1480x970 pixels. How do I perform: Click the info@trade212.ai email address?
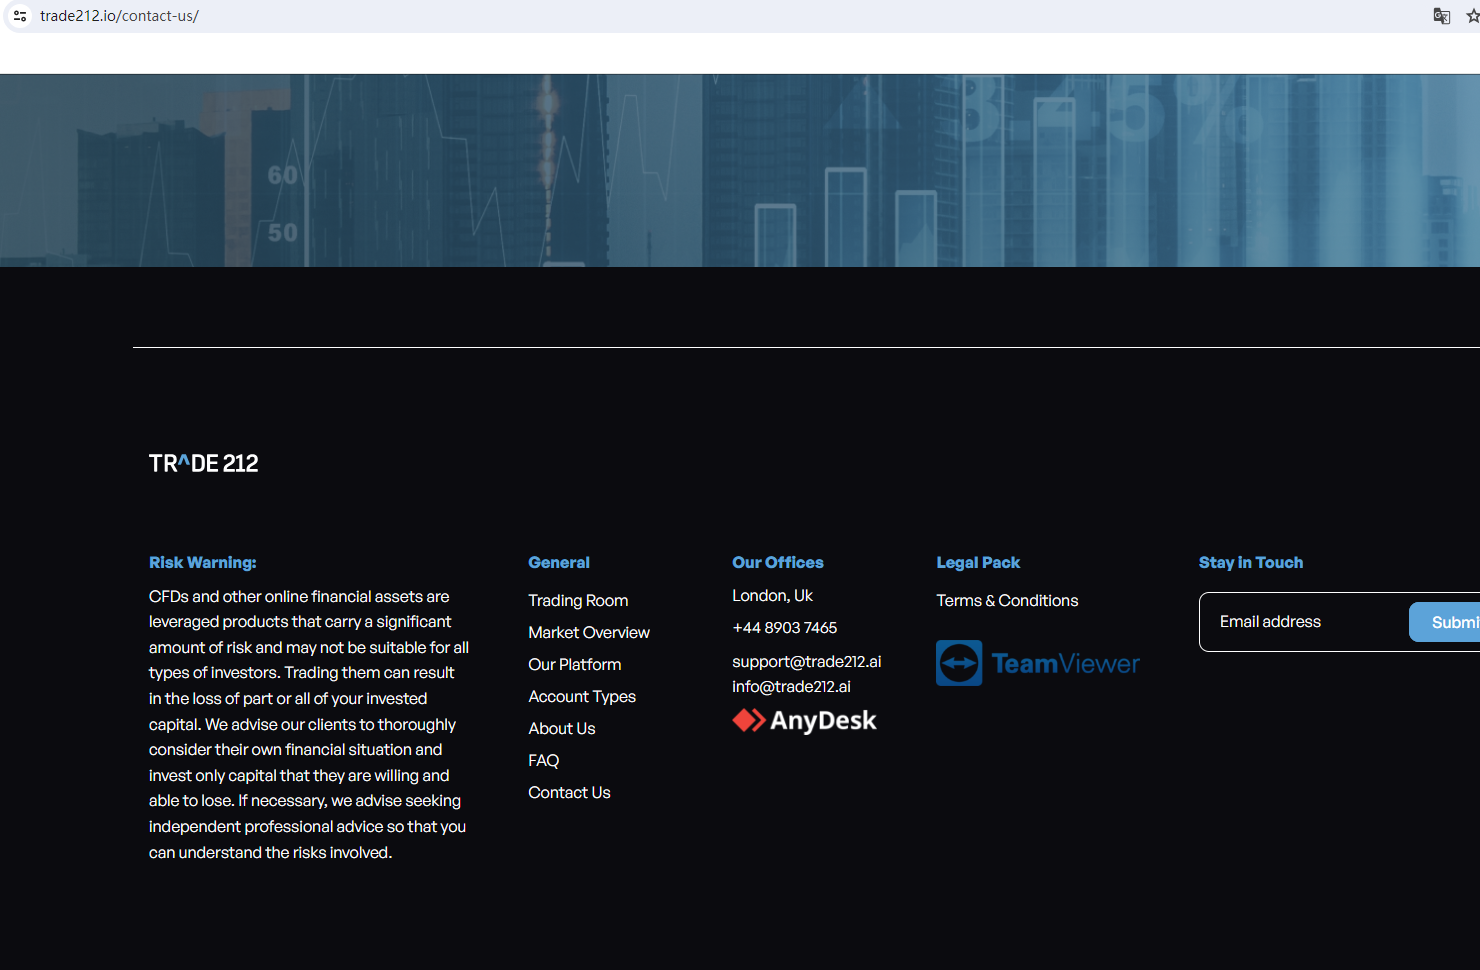click(791, 687)
